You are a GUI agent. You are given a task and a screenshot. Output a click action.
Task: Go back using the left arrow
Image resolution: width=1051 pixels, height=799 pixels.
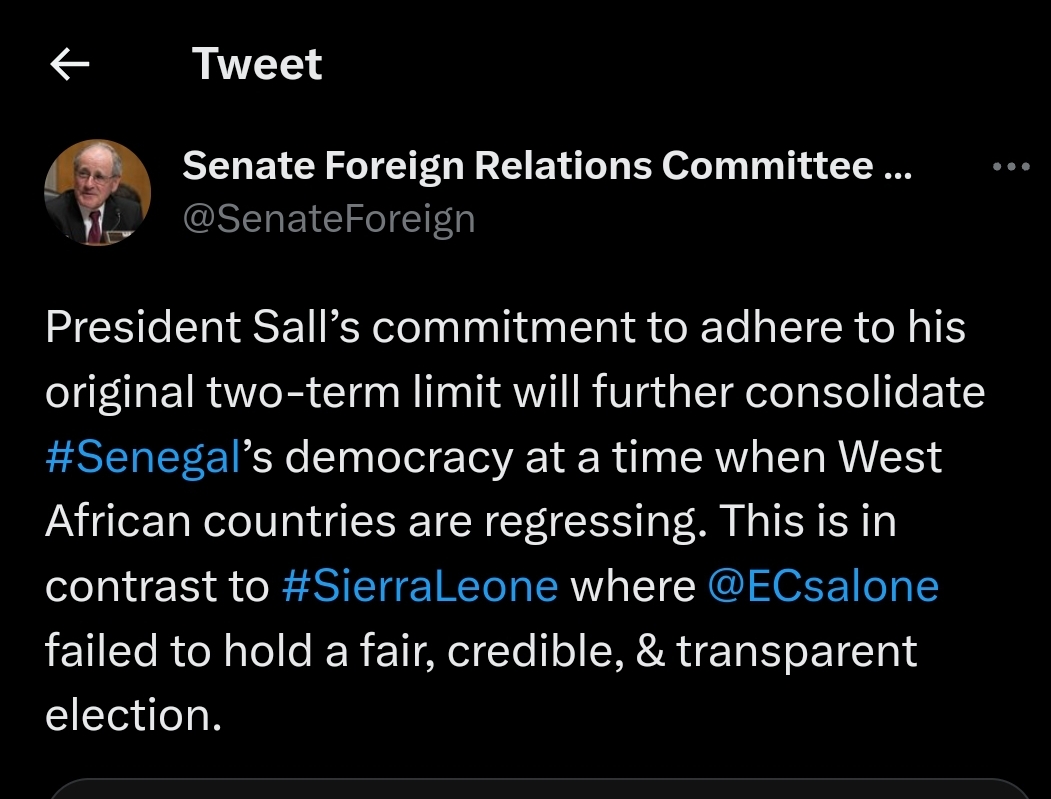click(x=70, y=65)
